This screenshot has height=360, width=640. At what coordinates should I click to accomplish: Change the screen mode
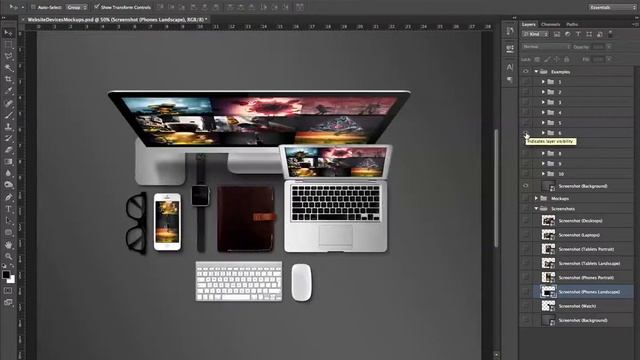pos(8,302)
